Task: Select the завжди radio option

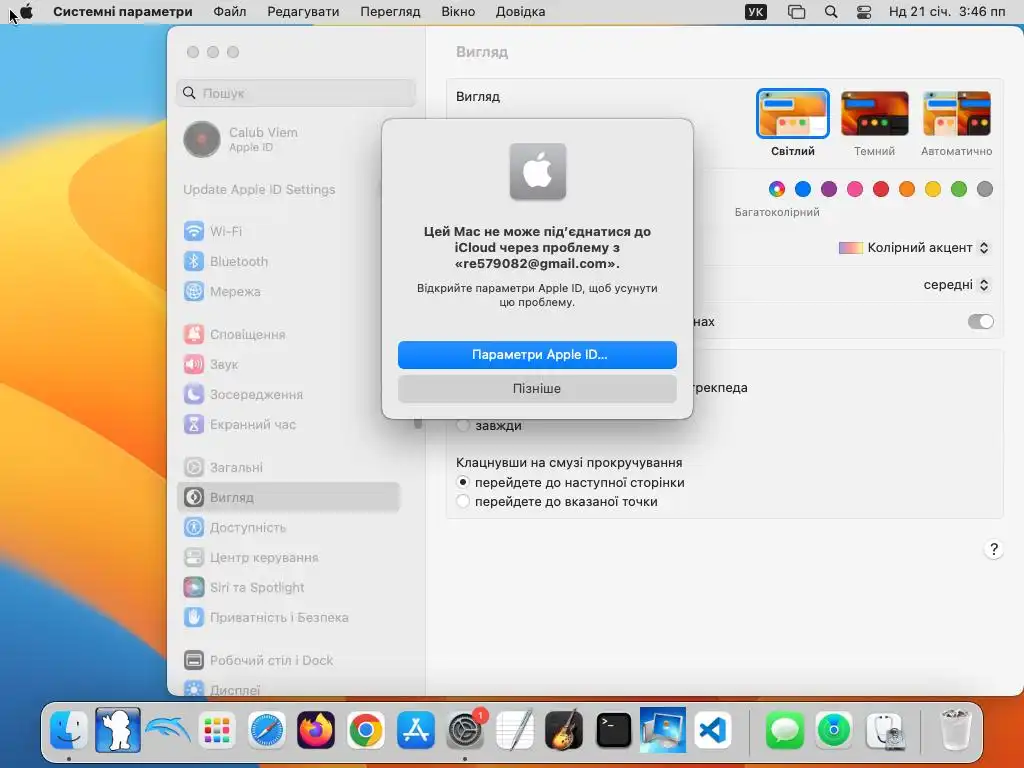Action: (x=463, y=425)
